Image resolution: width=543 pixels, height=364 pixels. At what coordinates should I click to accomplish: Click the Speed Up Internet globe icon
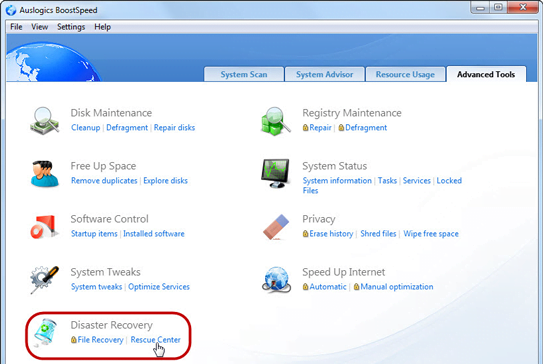[x=276, y=279]
